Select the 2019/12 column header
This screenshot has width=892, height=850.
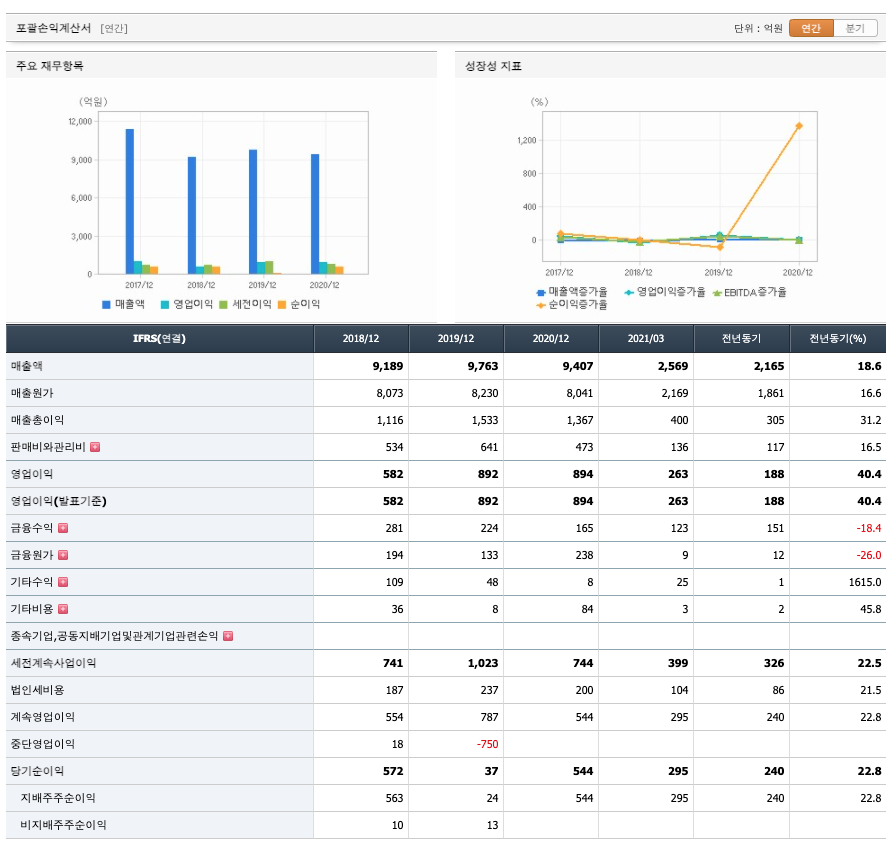(x=456, y=339)
